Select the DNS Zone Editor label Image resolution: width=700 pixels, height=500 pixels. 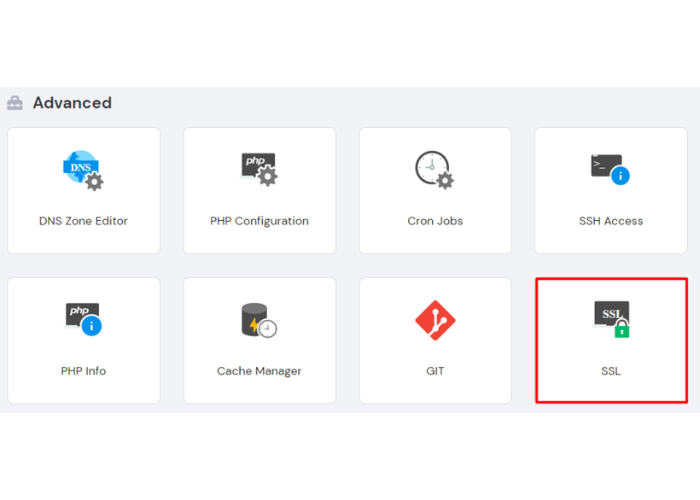pos(83,221)
